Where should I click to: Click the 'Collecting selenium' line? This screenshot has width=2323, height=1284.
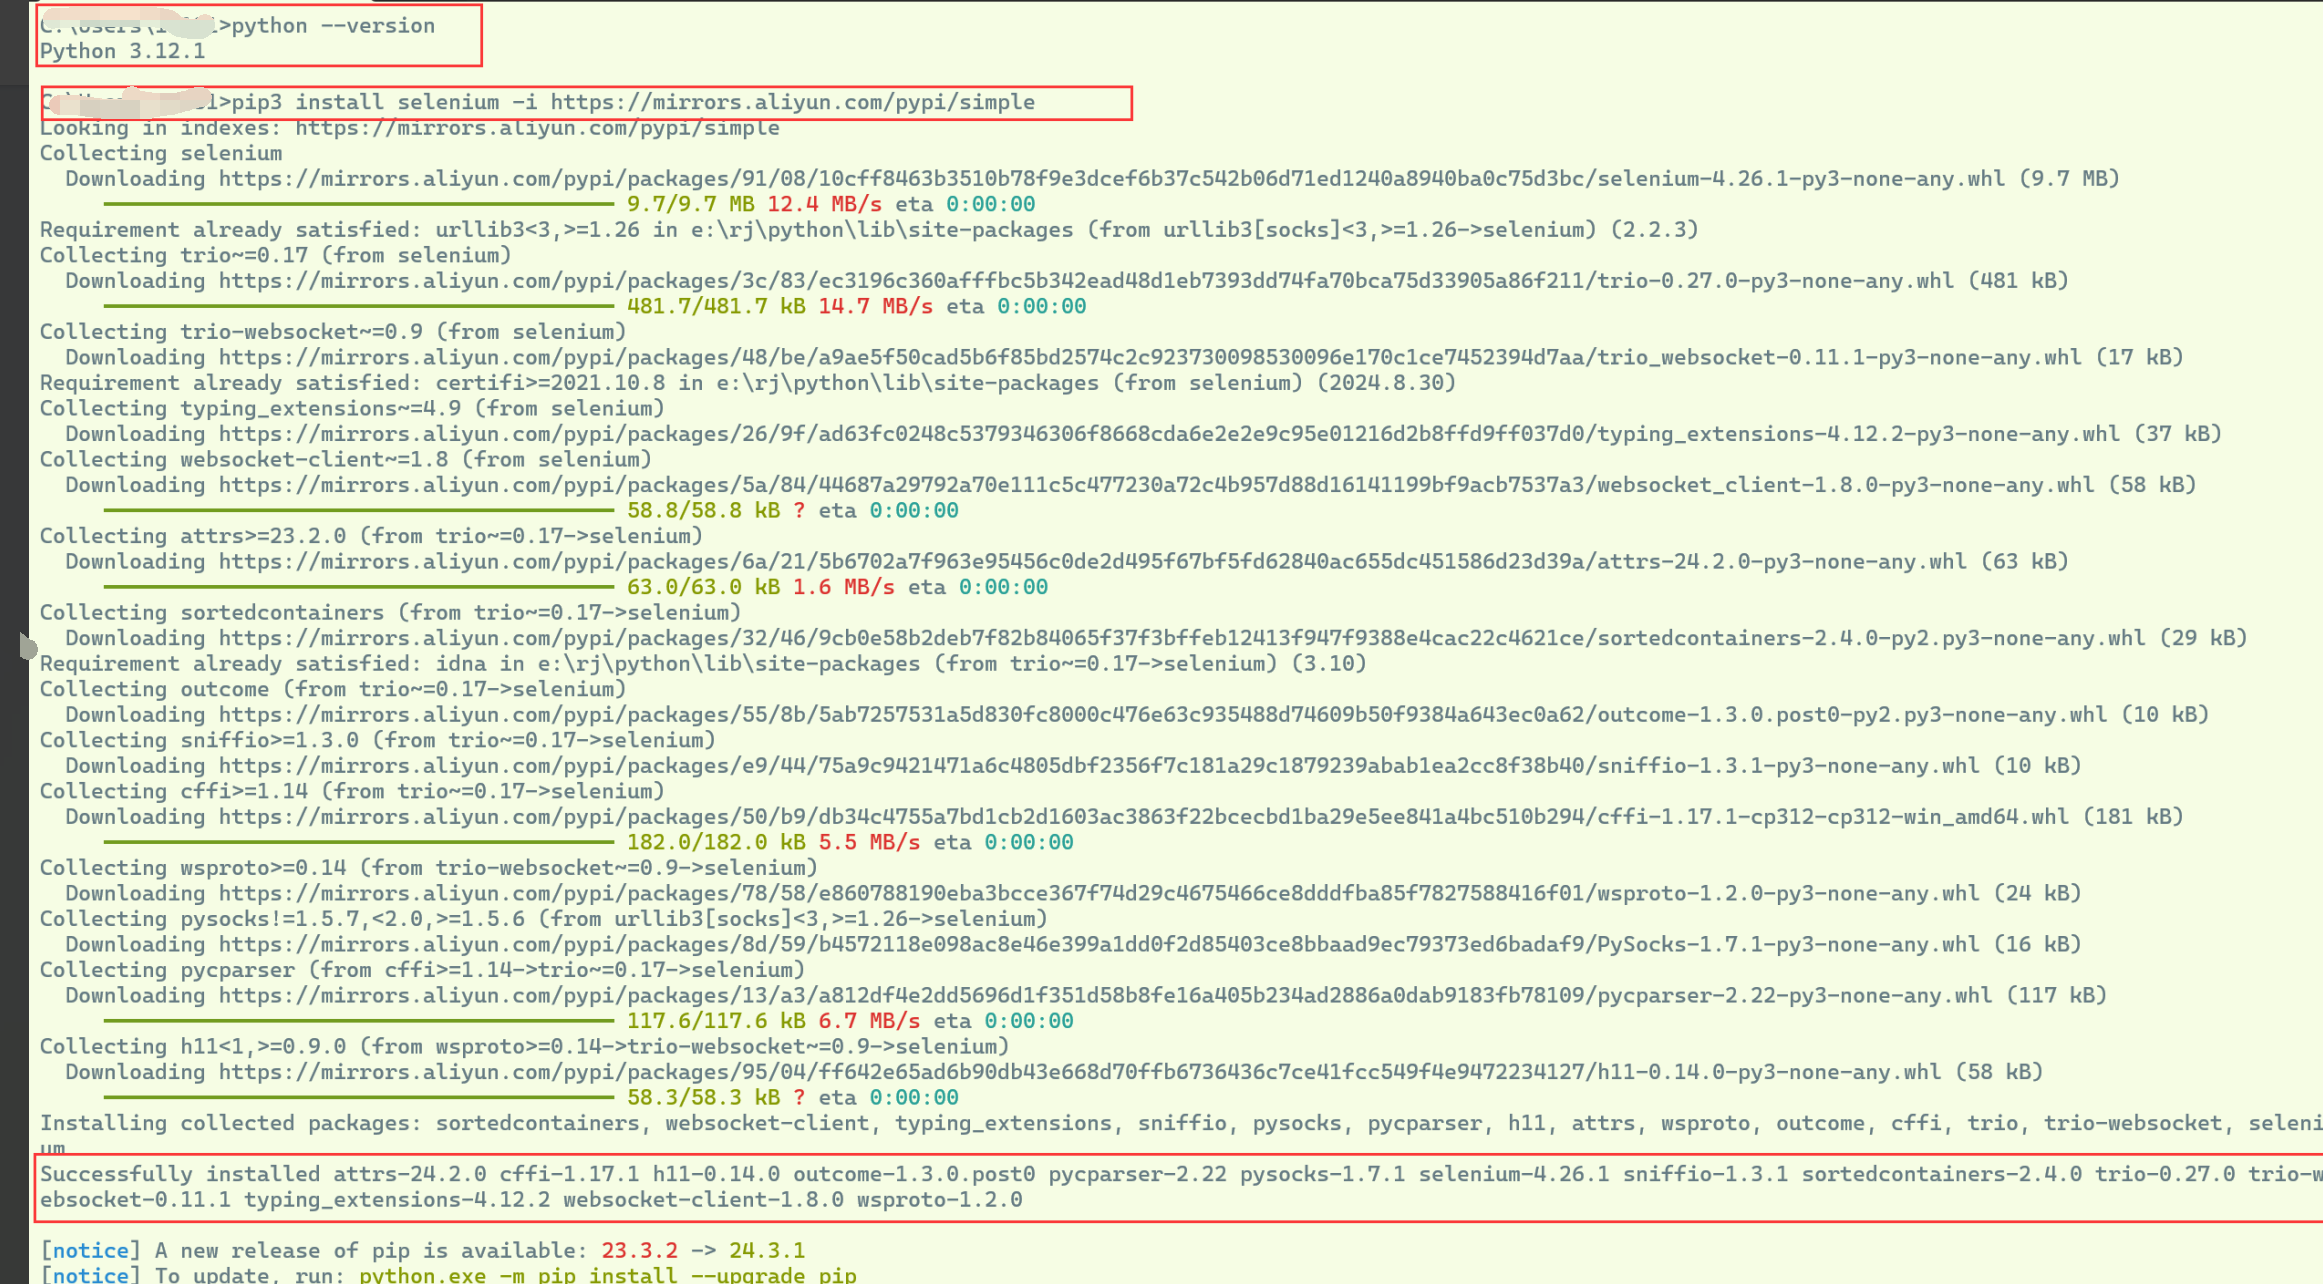coord(161,153)
